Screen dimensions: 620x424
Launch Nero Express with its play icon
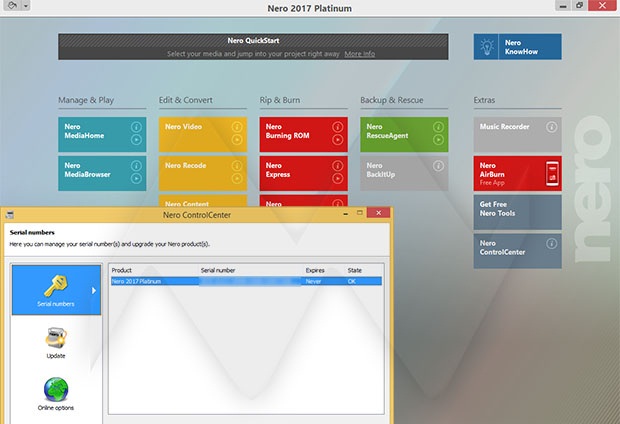click(x=338, y=178)
